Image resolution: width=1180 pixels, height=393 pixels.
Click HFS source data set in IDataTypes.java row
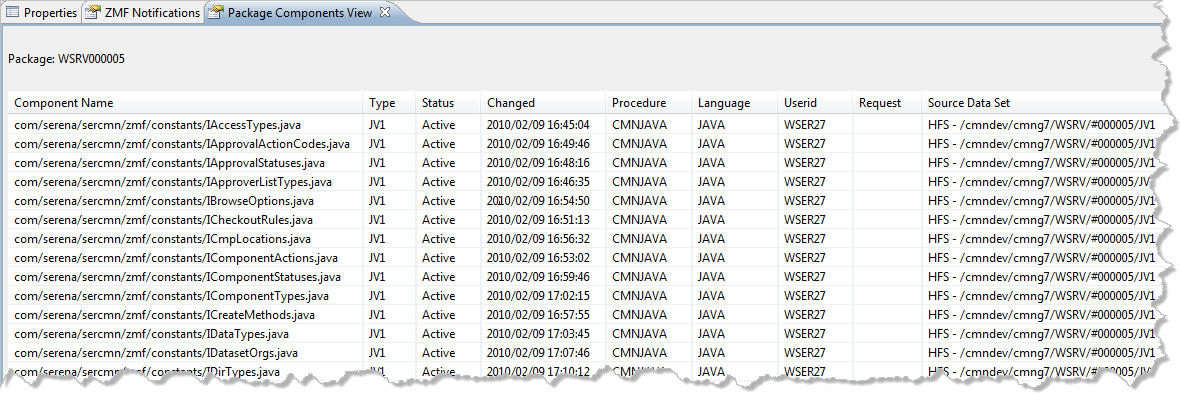tap(1041, 334)
